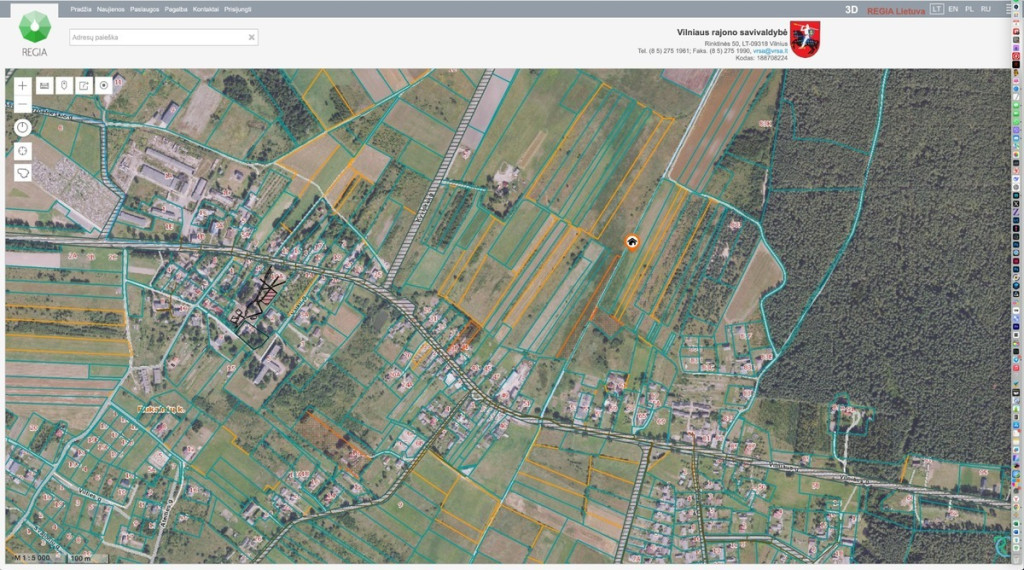Viewport: 1024px width, 570px height.
Task: Open the Paslaugos menu
Action: tap(144, 9)
